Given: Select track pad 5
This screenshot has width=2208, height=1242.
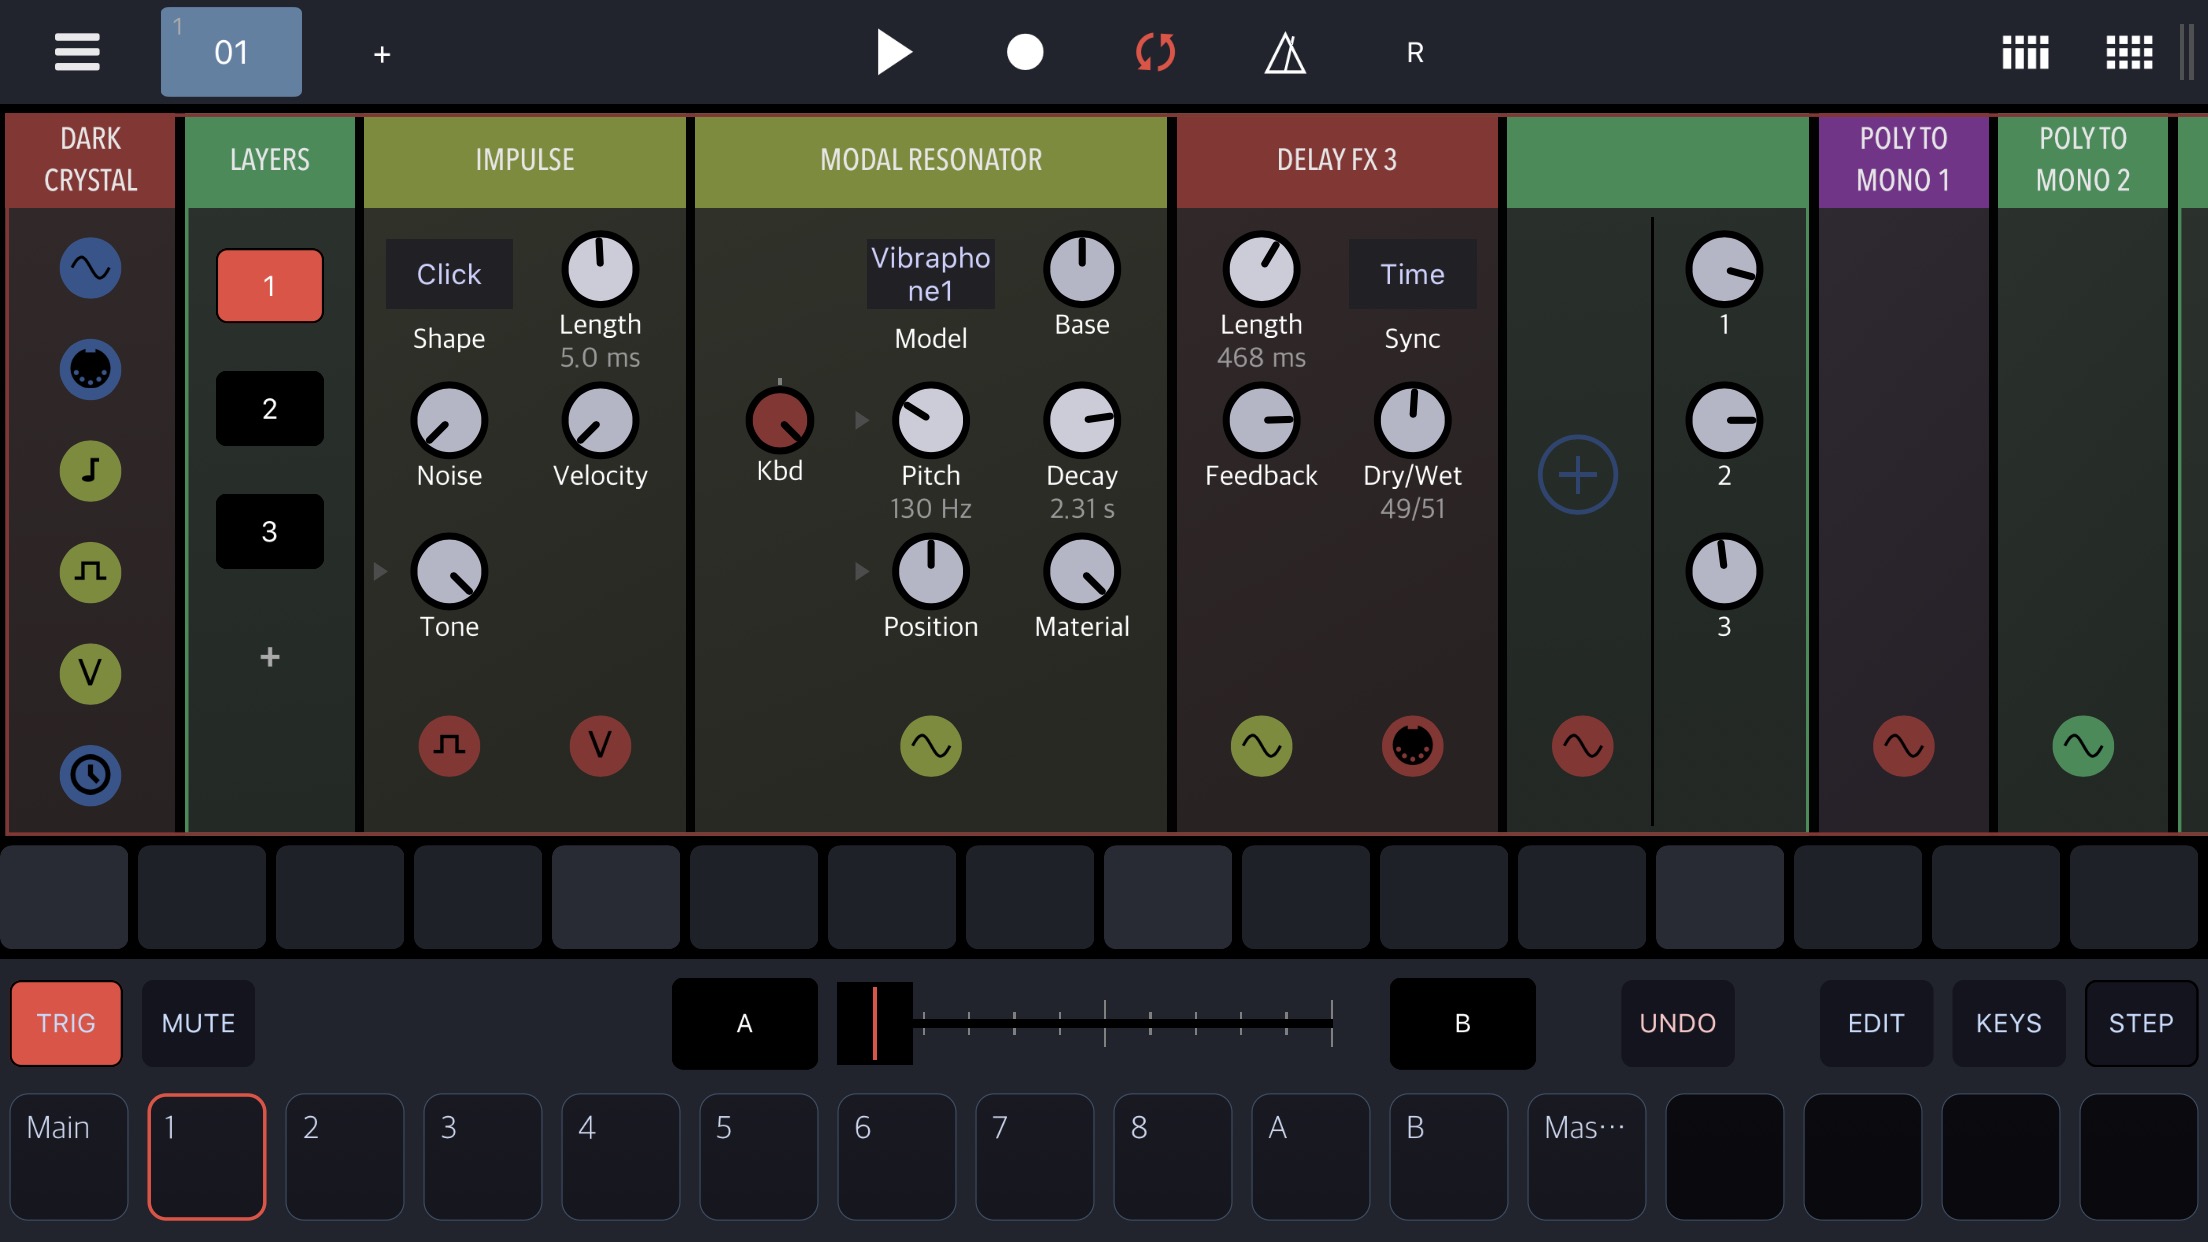Looking at the screenshot, I should tap(758, 1157).
